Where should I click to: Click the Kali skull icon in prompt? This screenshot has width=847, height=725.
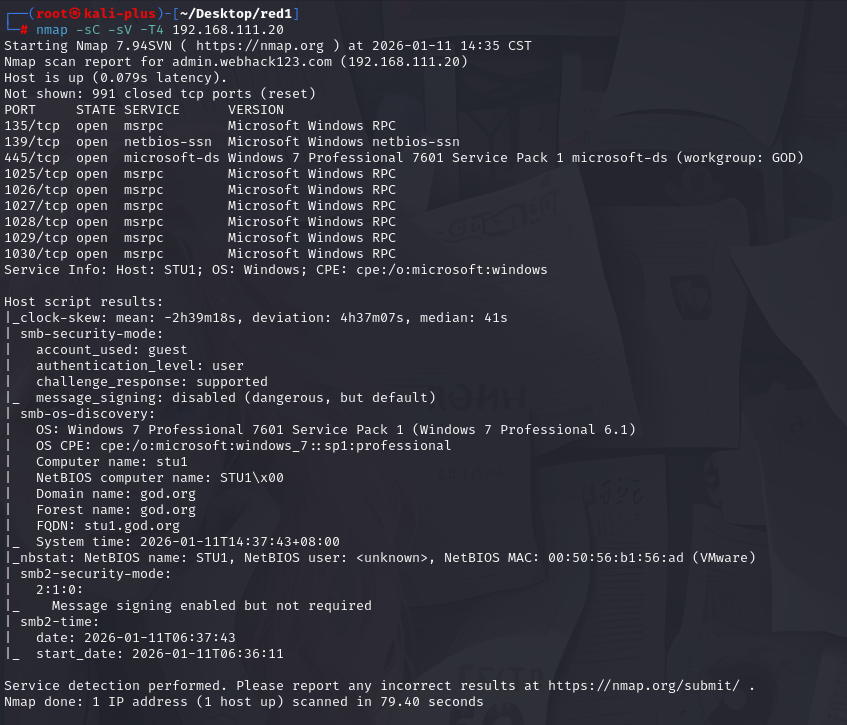tap(75, 14)
